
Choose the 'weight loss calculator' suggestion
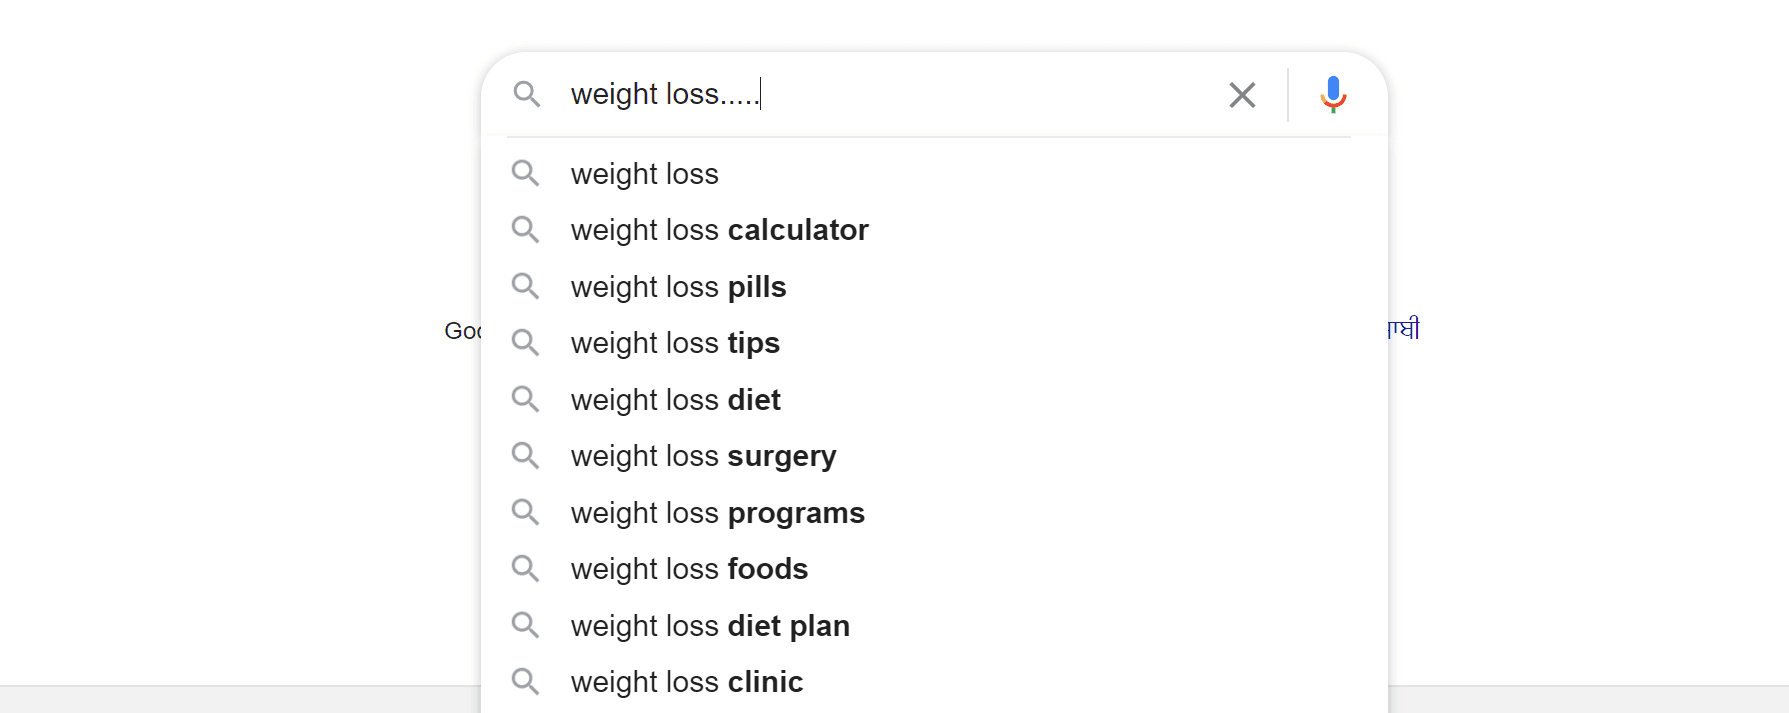point(720,230)
